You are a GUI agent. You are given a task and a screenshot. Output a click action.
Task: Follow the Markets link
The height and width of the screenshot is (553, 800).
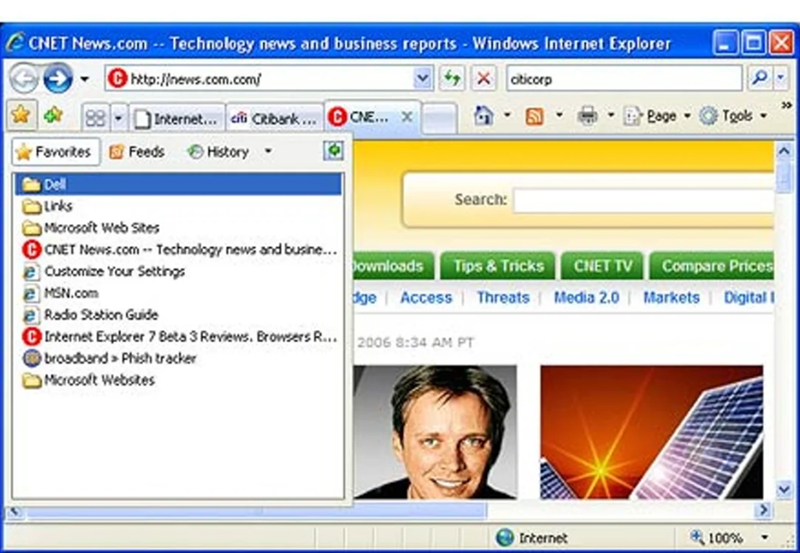pyautogui.click(x=671, y=297)
